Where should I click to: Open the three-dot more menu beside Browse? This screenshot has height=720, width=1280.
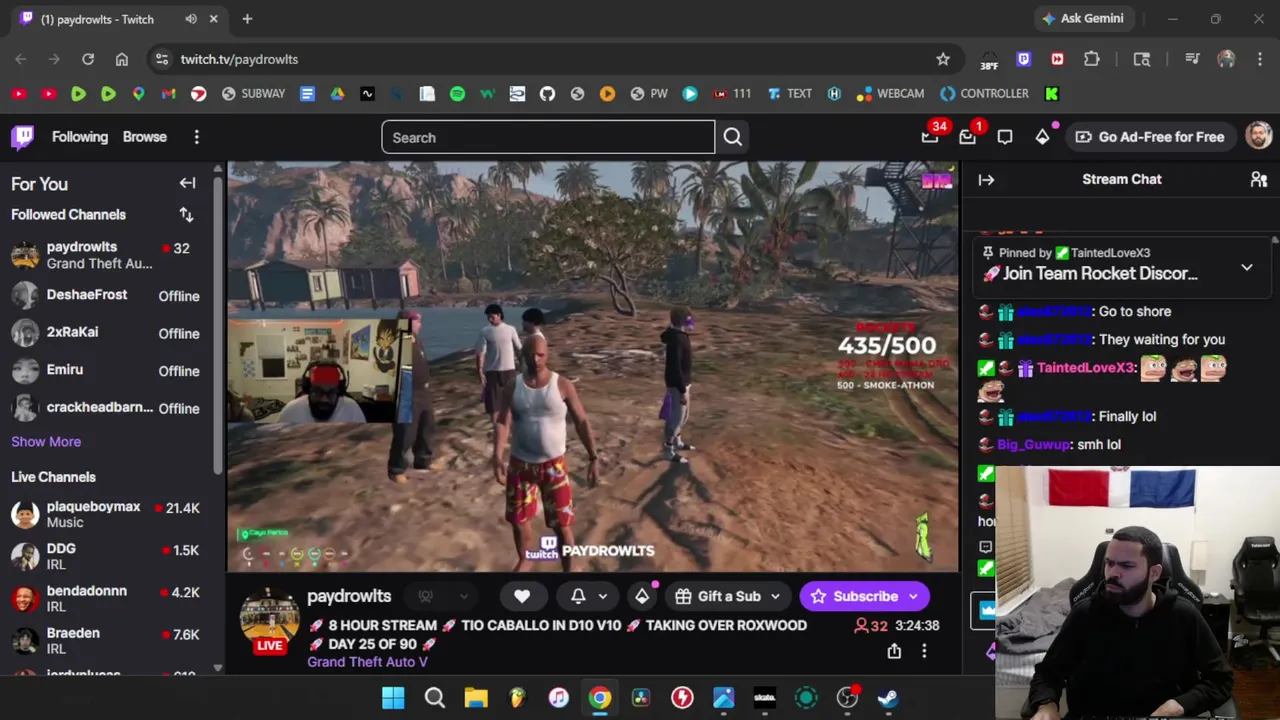point(197,137)
